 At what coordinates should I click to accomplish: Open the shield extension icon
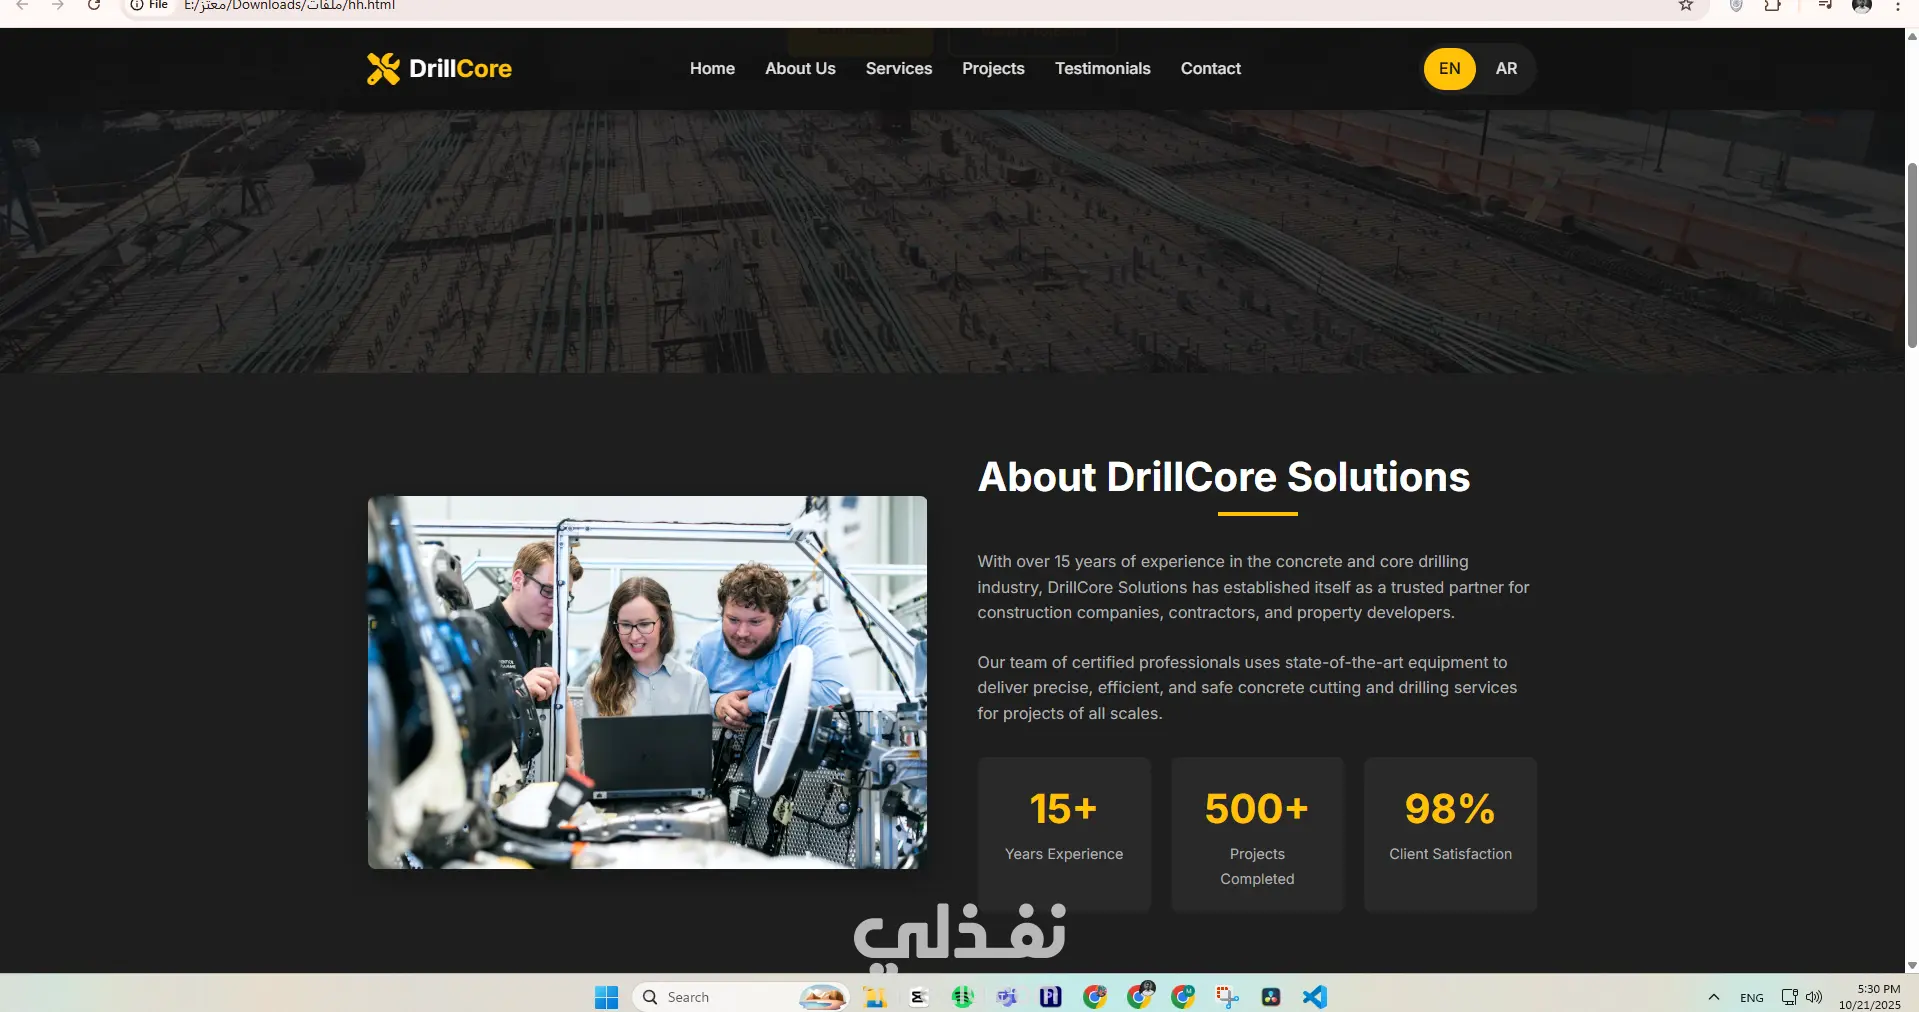1736,5
